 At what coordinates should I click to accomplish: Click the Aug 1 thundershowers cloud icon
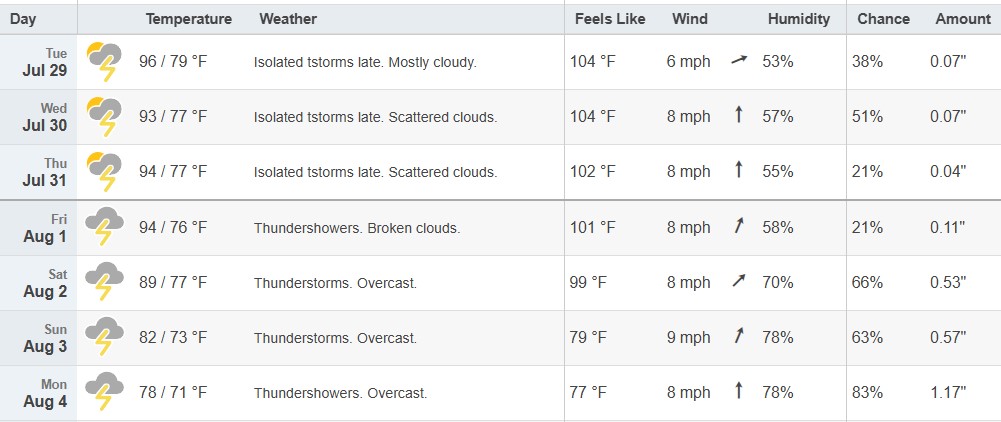click(104, 227)
